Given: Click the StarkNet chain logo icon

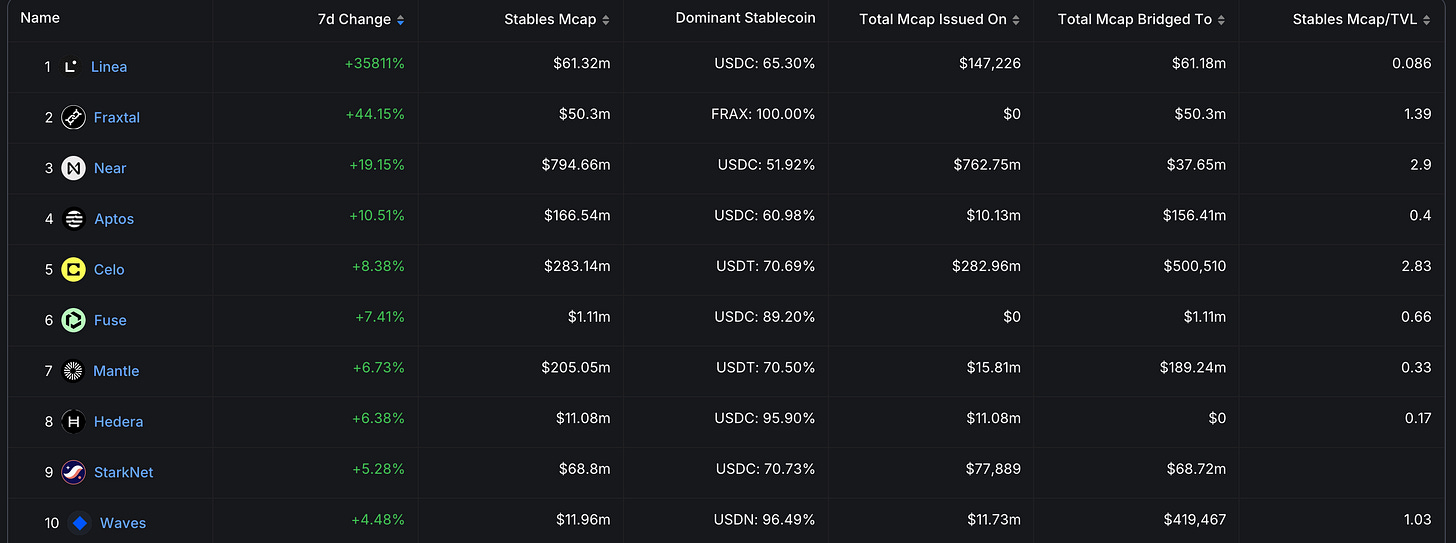Looking at the screenshot, I should coord(73,472).
